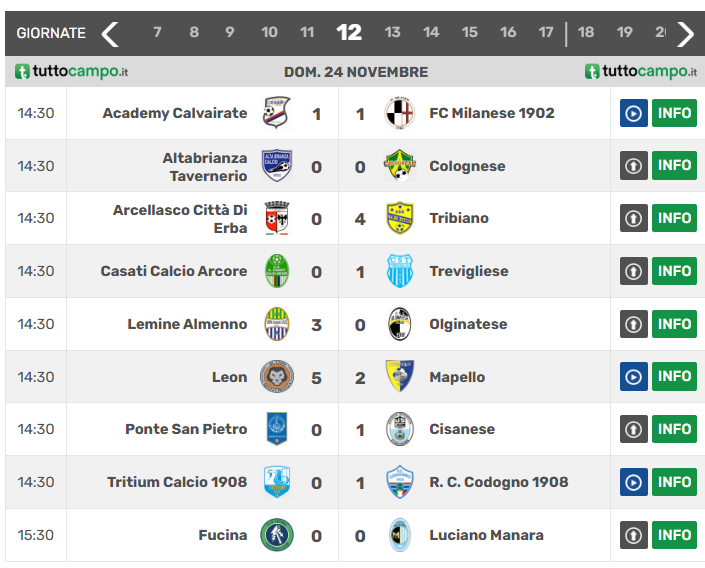705x568 pixels.
Task: Open INFO for Ponte San Pietro match
Action: [674, 429]
